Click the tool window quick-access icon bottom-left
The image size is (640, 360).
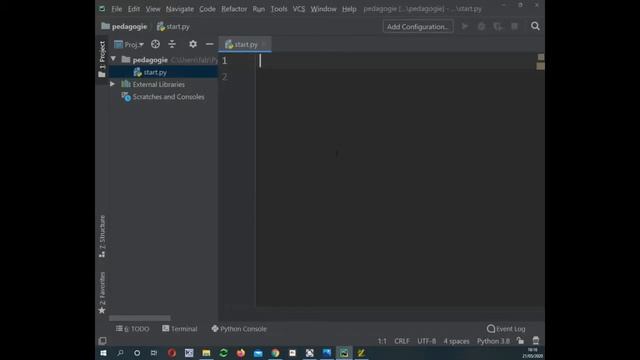tap(102, 340)
